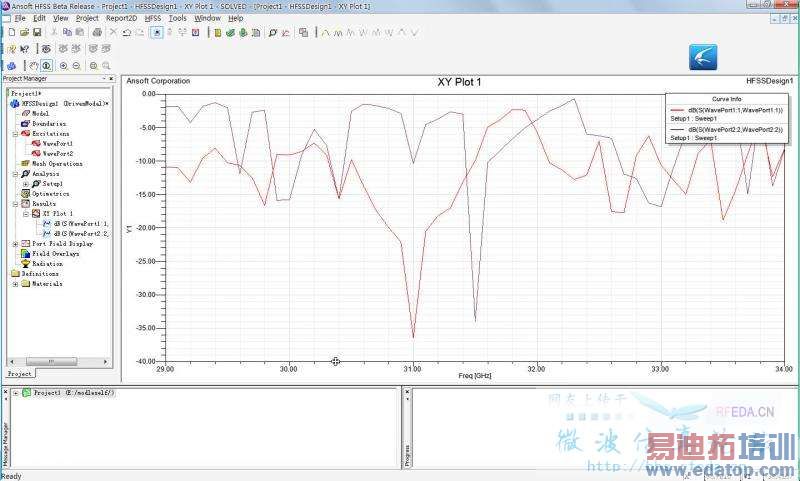The height and width of the screenshot is (481, 800).
Task: Open the Tools menu
Action: point(177,18)
